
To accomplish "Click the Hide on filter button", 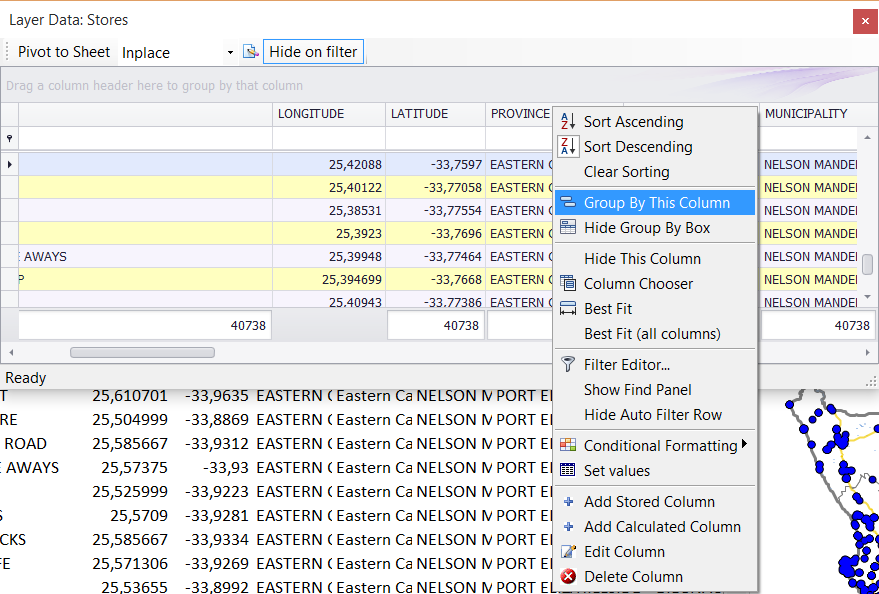I will coord(313,51).
